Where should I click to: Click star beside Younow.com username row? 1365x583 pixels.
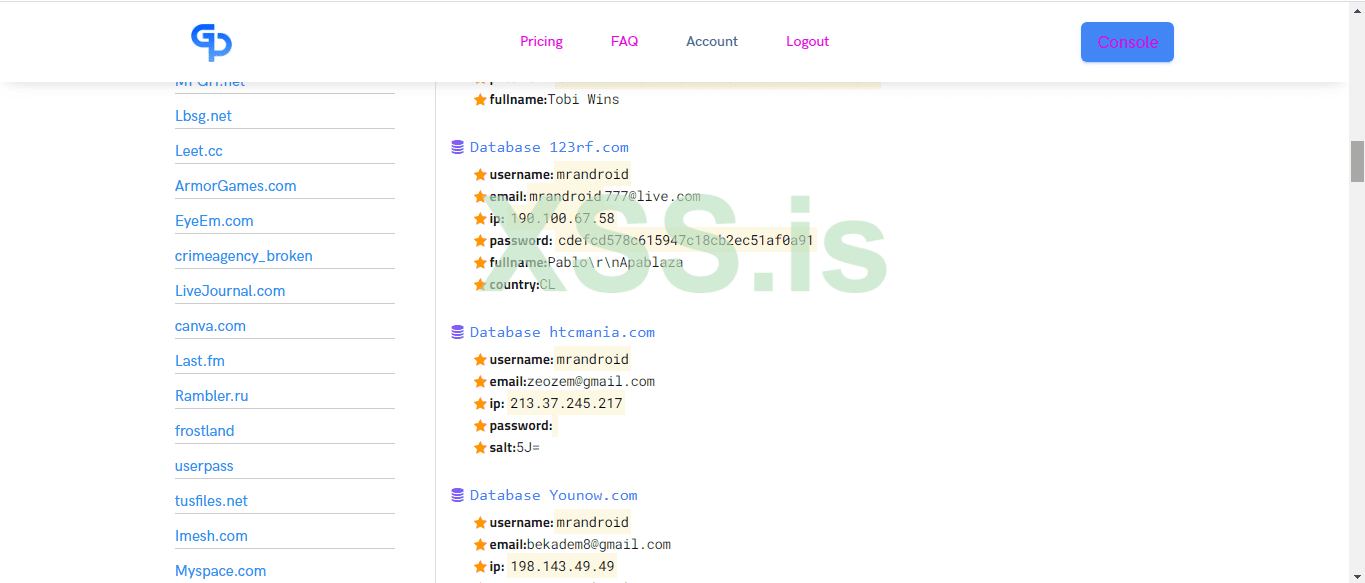point(480,523)
